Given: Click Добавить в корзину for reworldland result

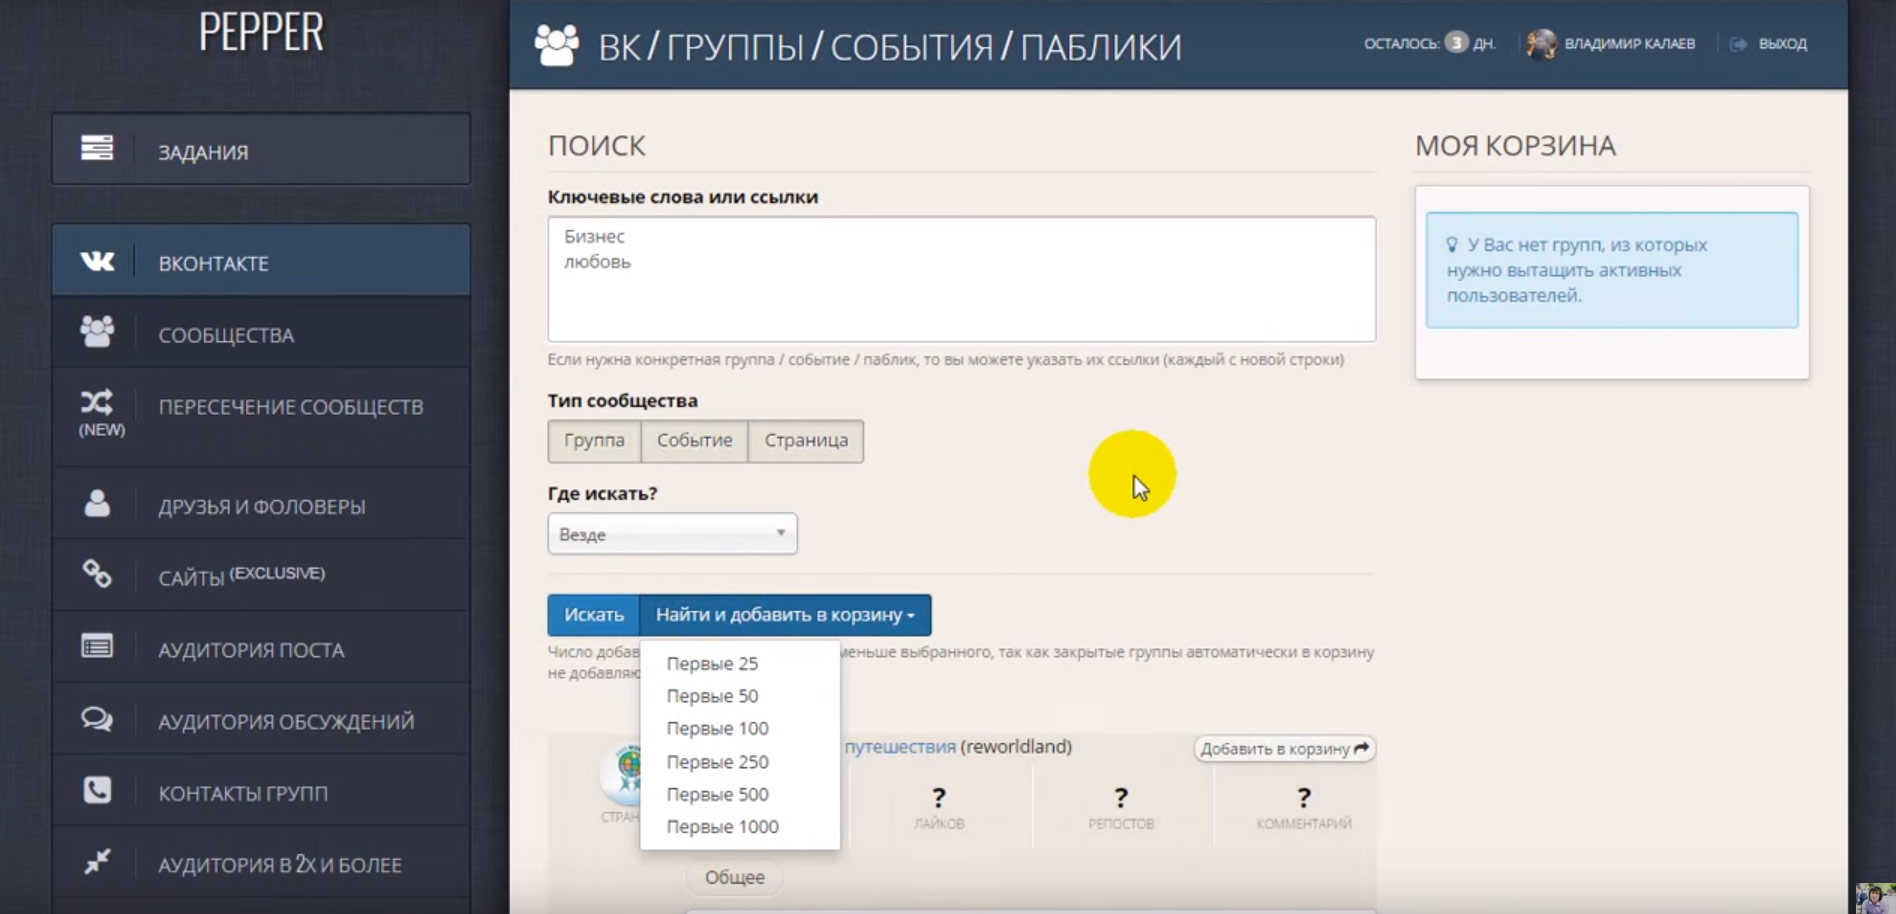Looking at the screenshot, I should point(1284,749).
